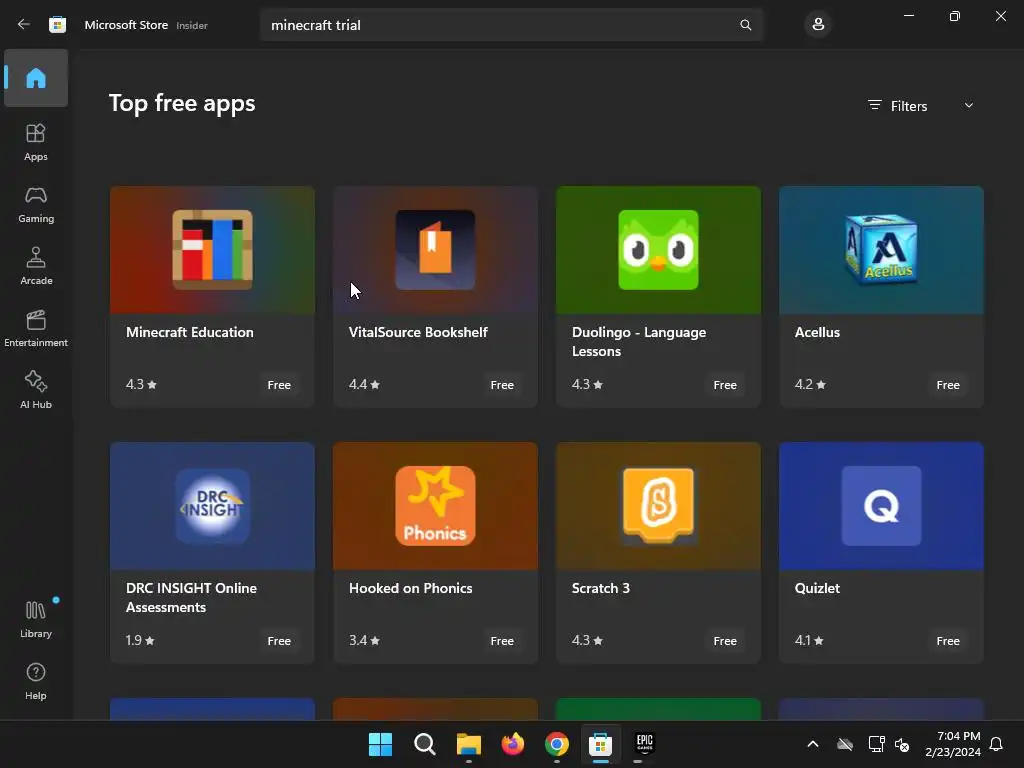Click Free on Acellus card
Viewport: 1024px width, 768px height.
pos(948,385)
